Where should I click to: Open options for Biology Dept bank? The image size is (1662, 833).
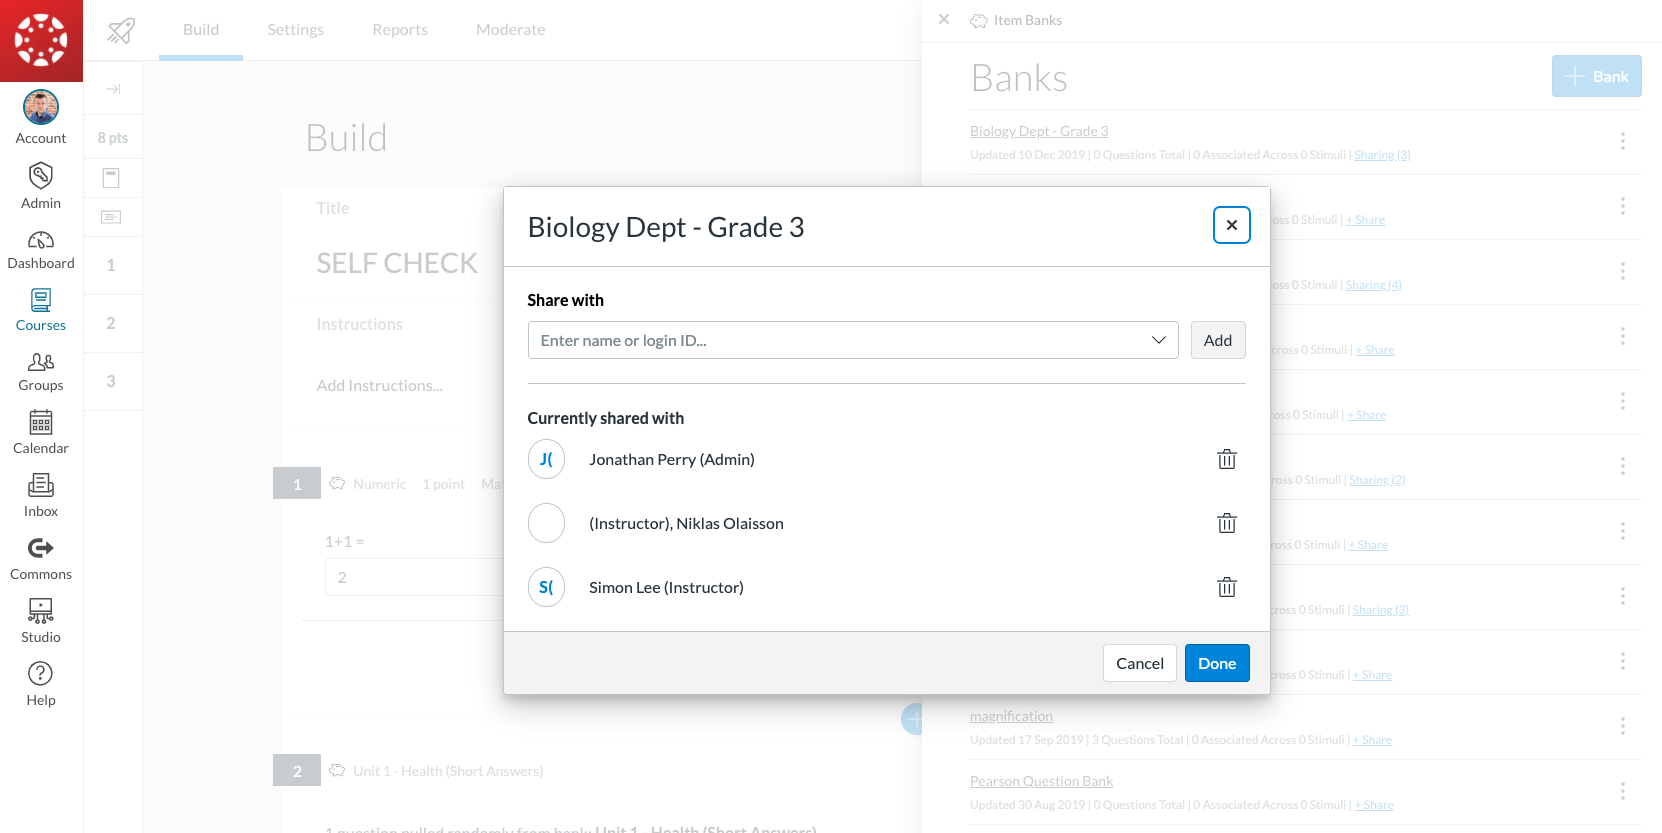(1622, 141)
